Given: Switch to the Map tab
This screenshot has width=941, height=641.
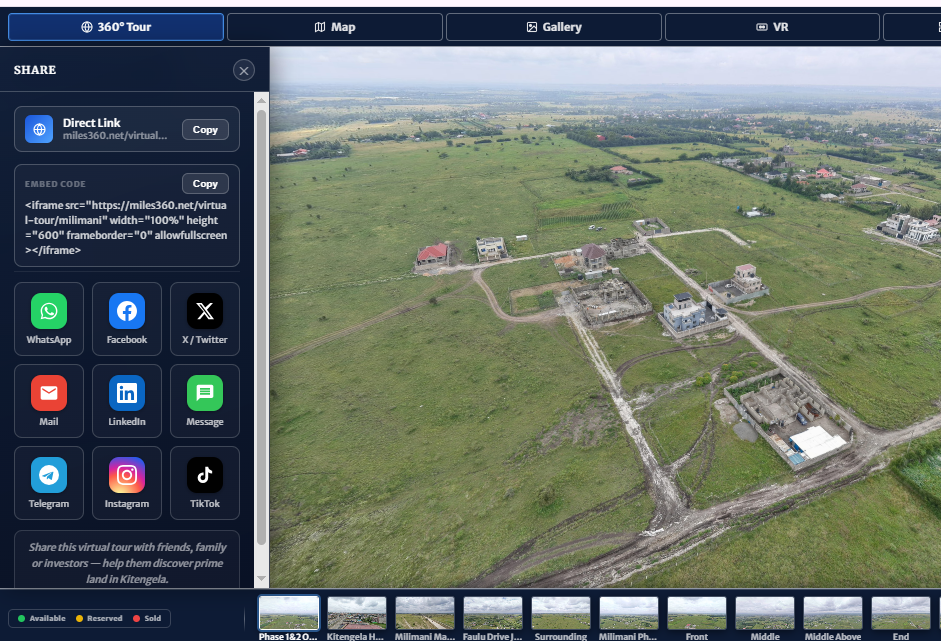Looking at the screenshot, I should 335,27.
